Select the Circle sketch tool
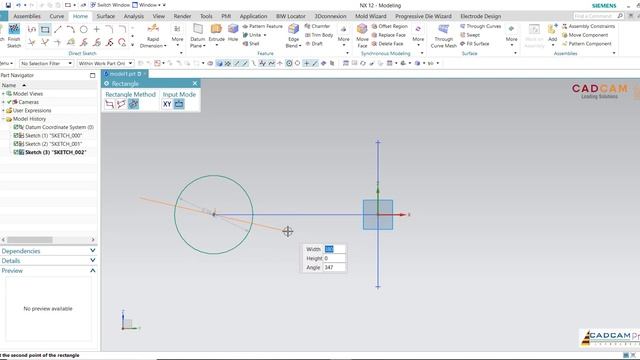The image size is (640, 360). pyautogui.click(x=84, y=29)
